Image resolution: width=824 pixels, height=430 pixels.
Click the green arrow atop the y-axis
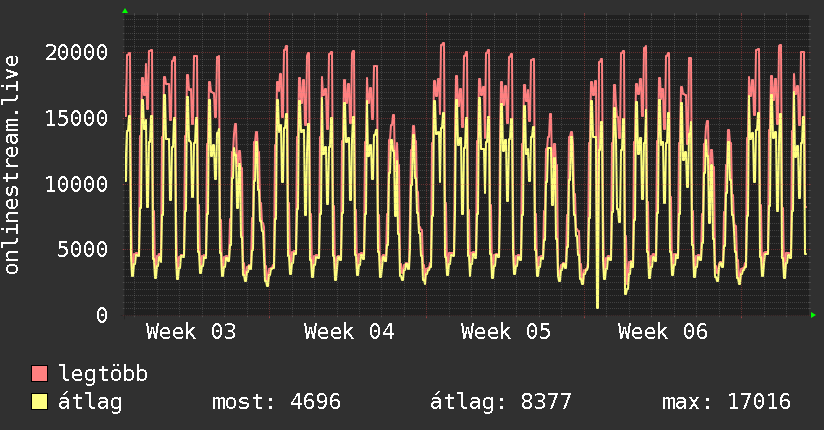(x=125, y=11)
